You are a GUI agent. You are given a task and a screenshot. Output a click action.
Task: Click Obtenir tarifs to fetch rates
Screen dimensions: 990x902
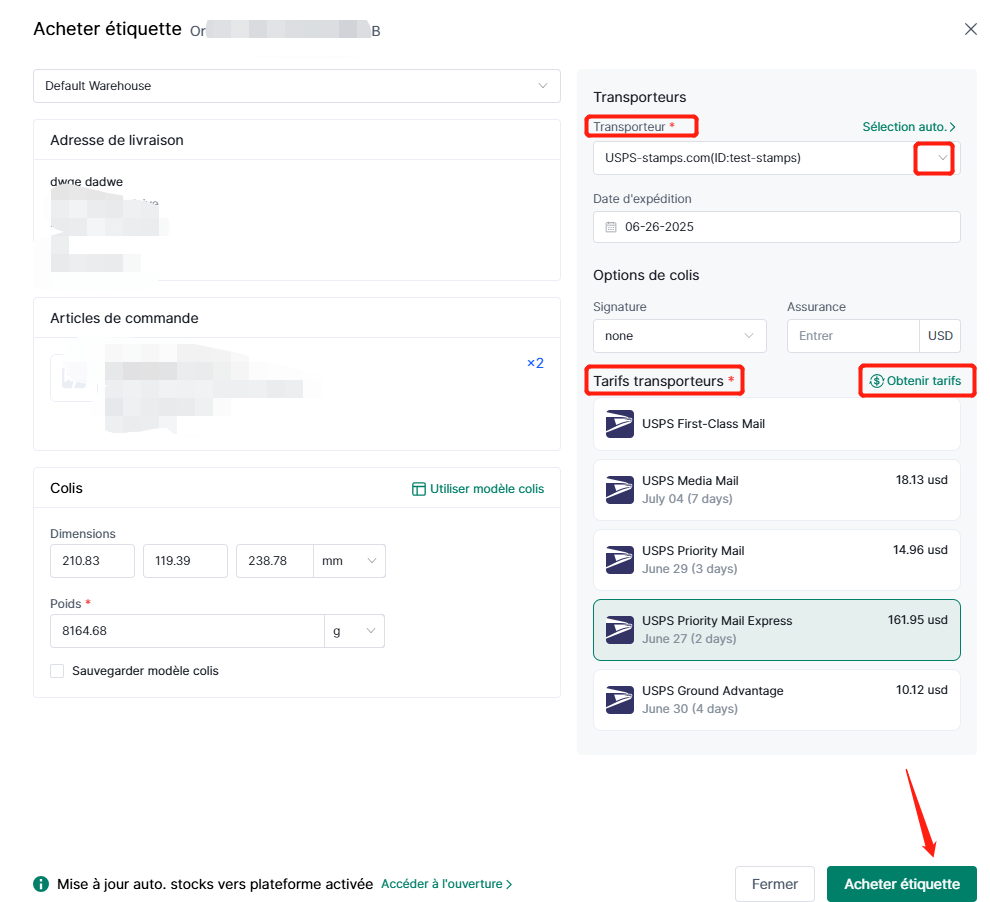[x=915, y=381]
